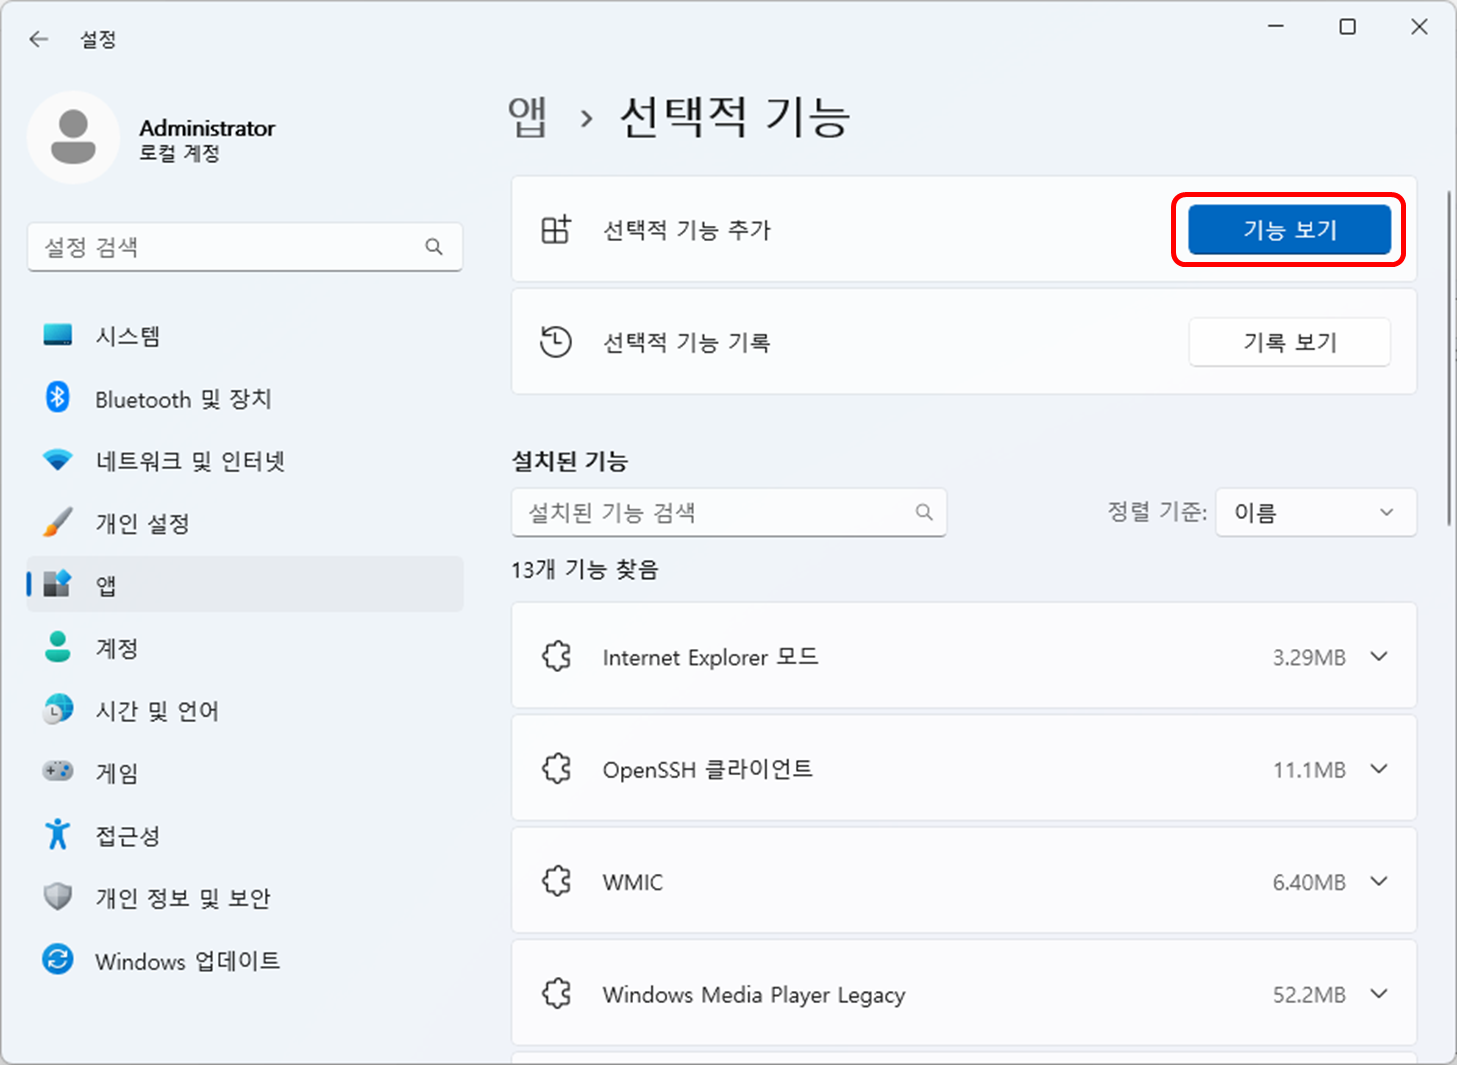
Task: Click the 설치된 기능 heading
Action: pos(569,461)
